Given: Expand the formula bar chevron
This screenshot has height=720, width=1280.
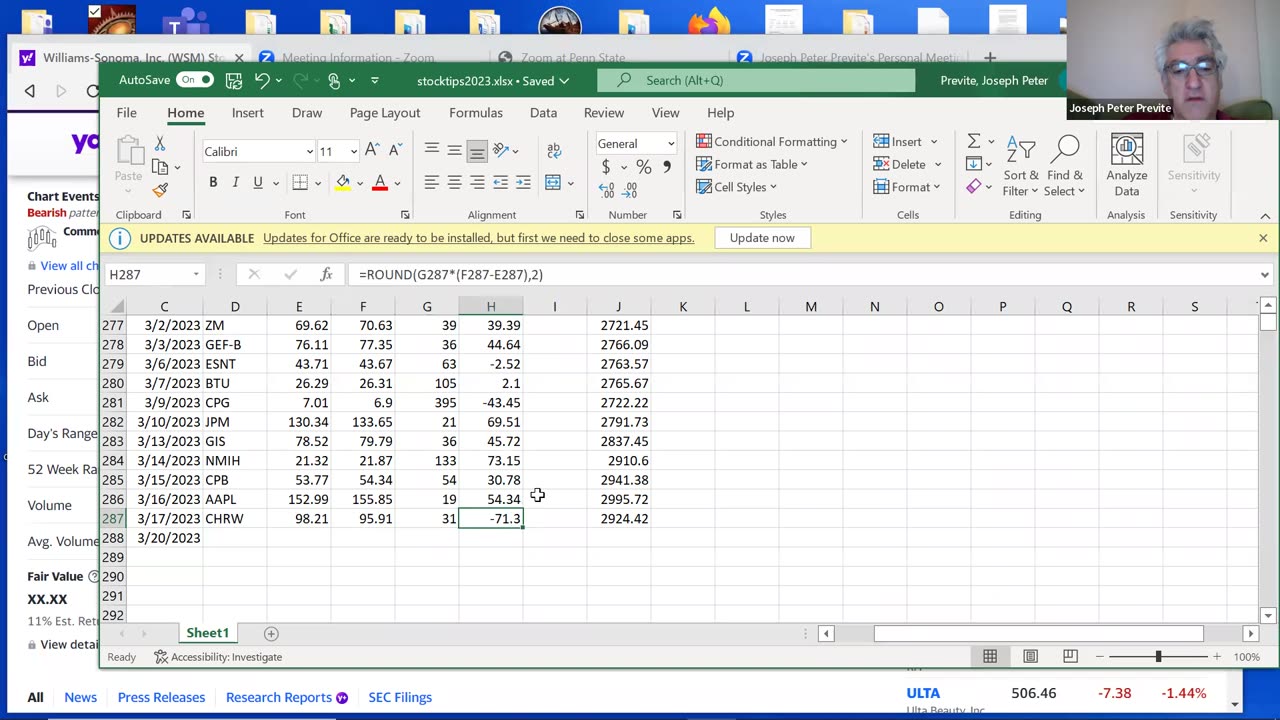Looking at the screenshot, I should 1265,274.
